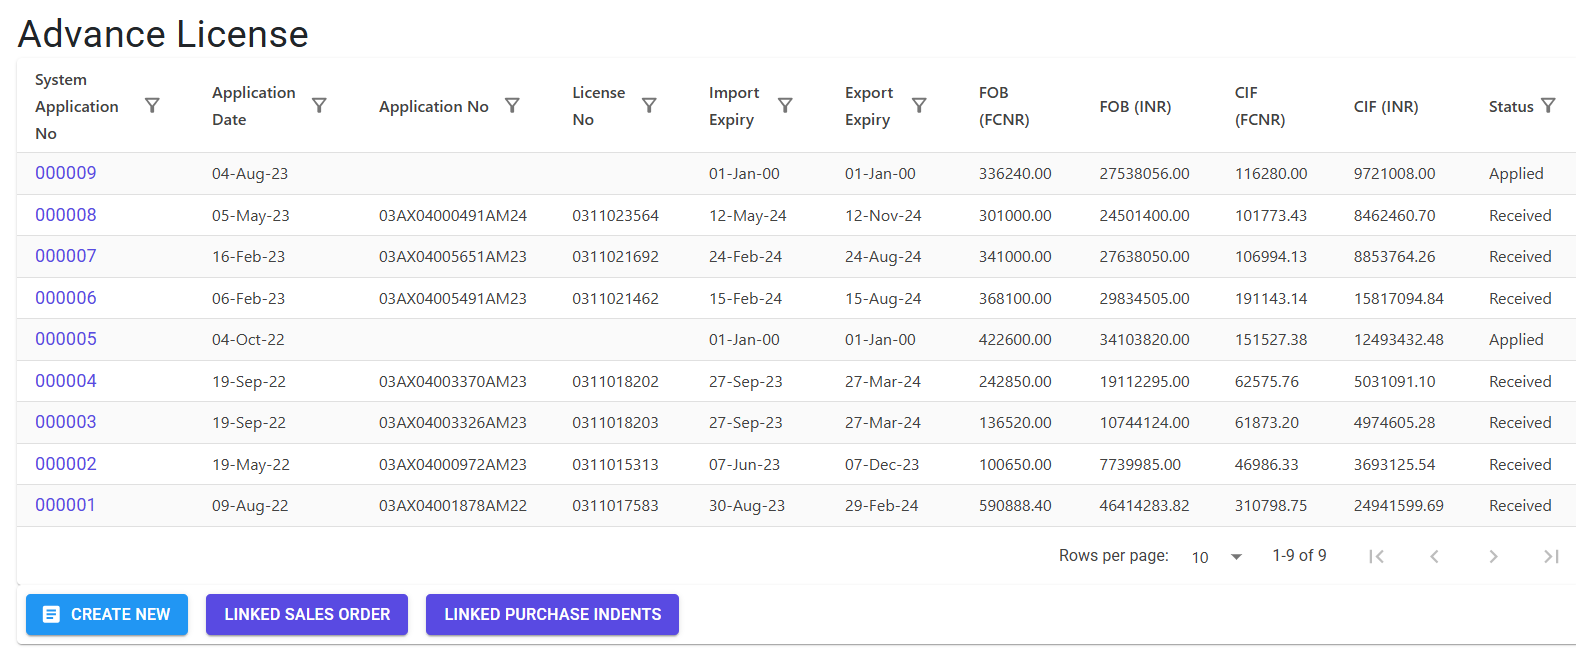Open application 000005 link
Screen dimensions: 1576x651
tap(66, 339)
